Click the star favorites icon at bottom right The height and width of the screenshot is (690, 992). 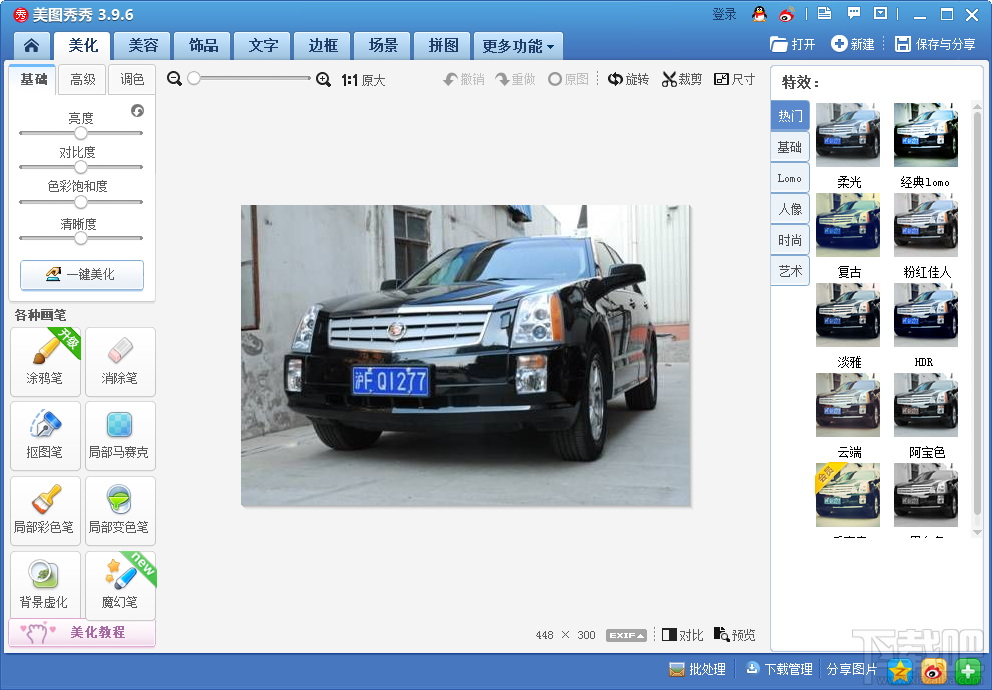coord(900,670)
